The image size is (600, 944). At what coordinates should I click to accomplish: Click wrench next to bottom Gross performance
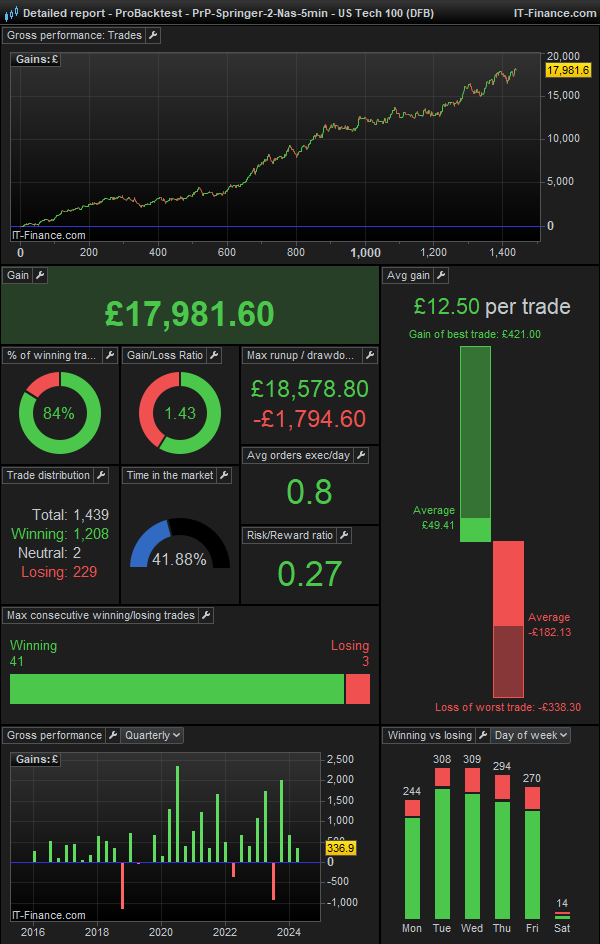coord(112,735)
